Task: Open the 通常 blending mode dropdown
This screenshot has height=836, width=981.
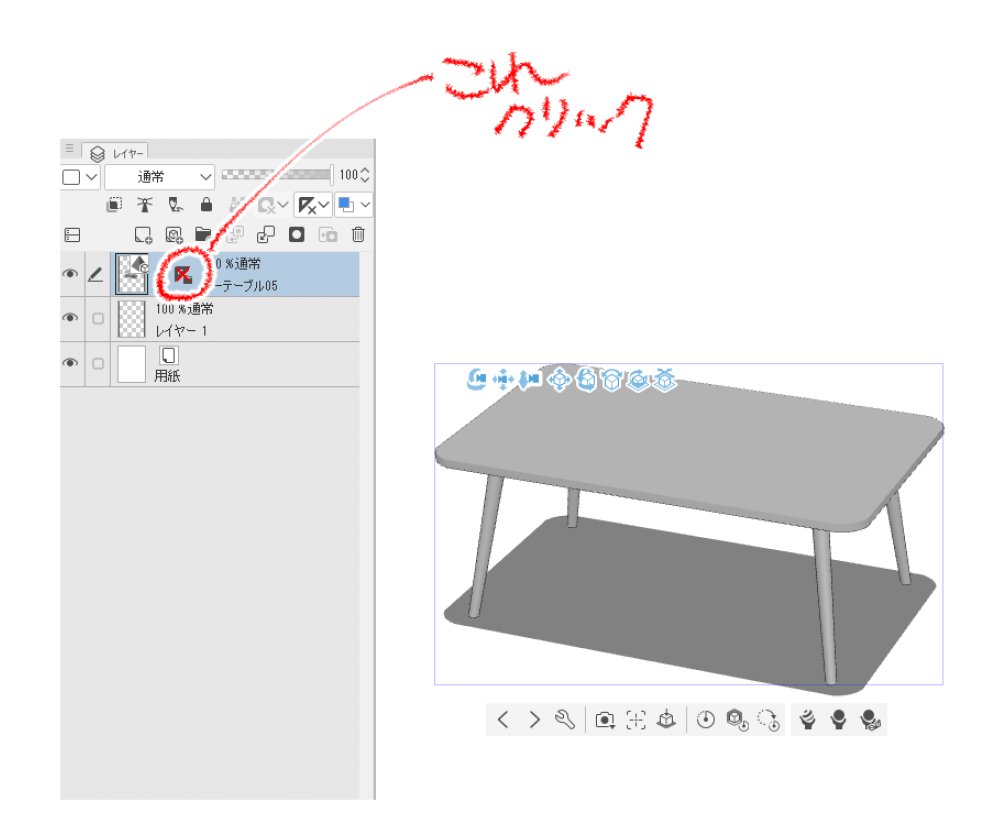Action: (x=159, y=177)
